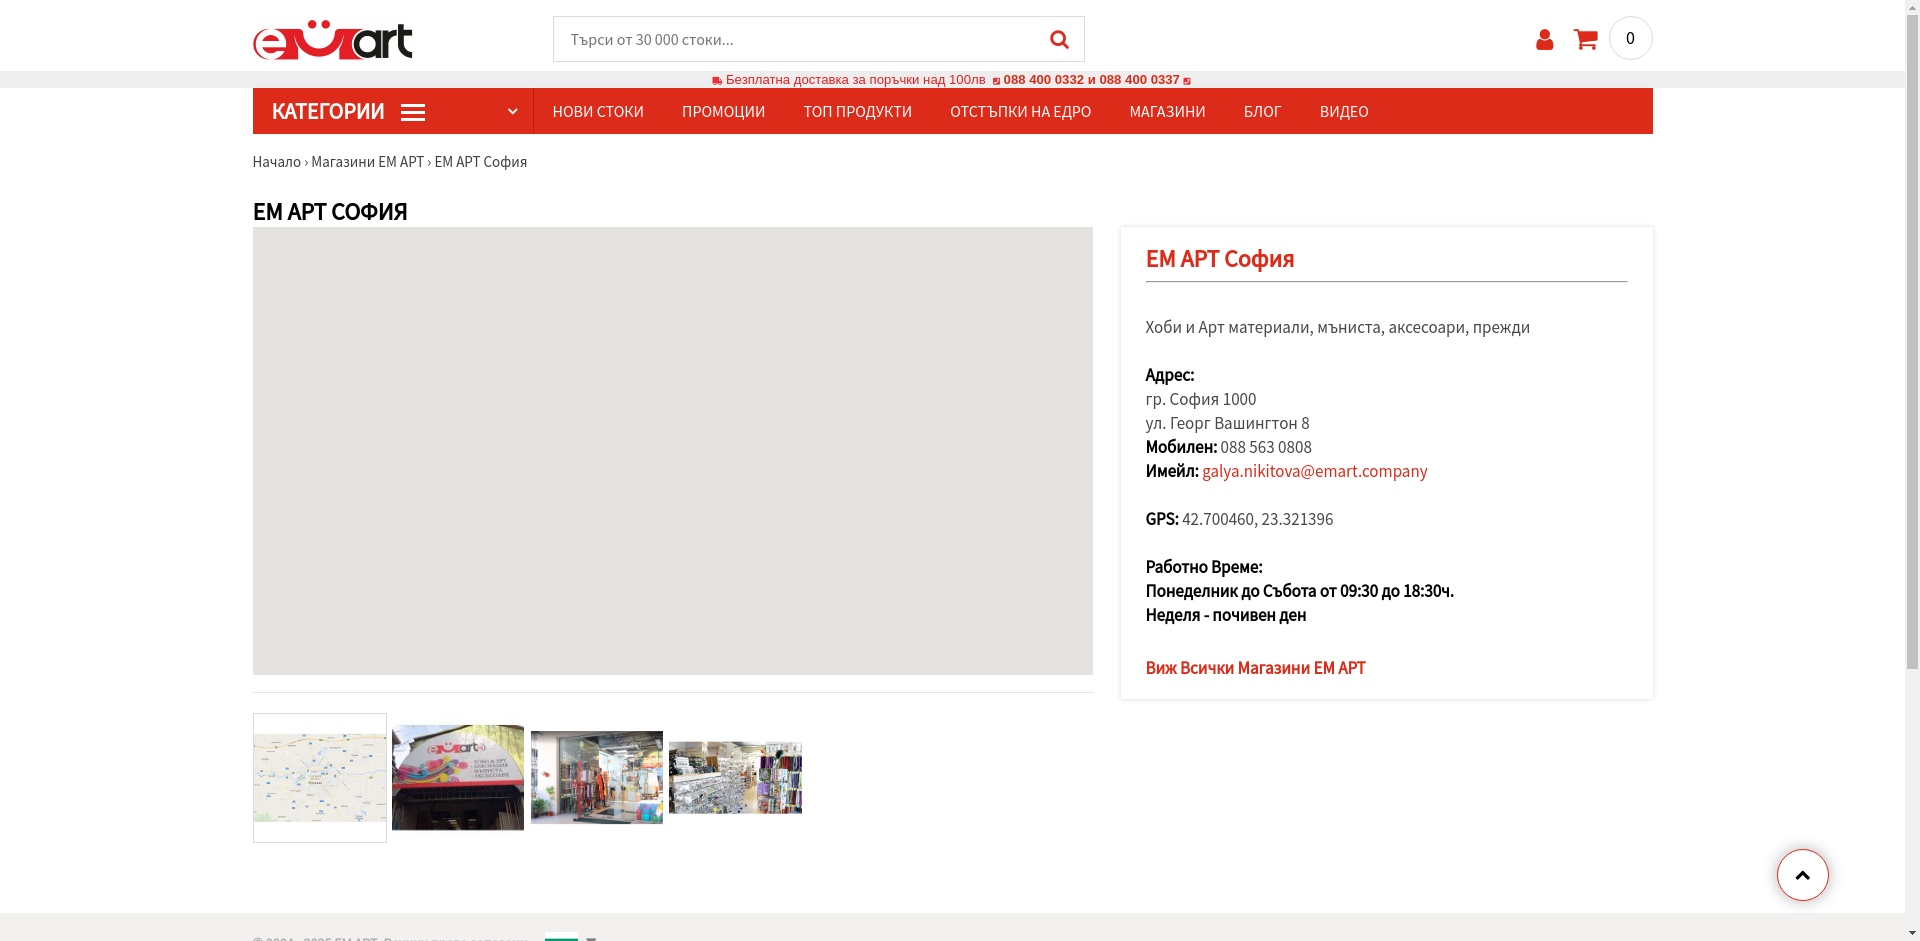Select the store shelves thumbnail
The width and height of the screenshot is (1920, 941).
tap(735, 778)
